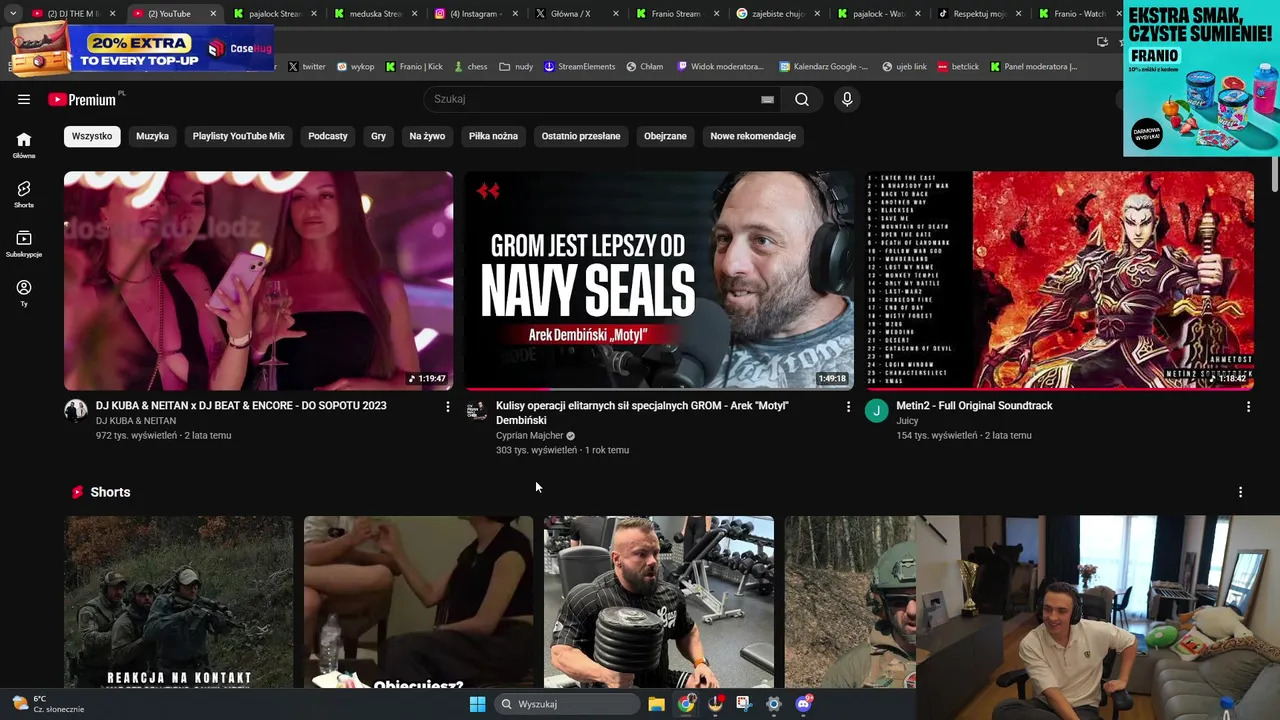
Task: Open the YouTube hamburger guide menu
Action: tap(24, 99)
